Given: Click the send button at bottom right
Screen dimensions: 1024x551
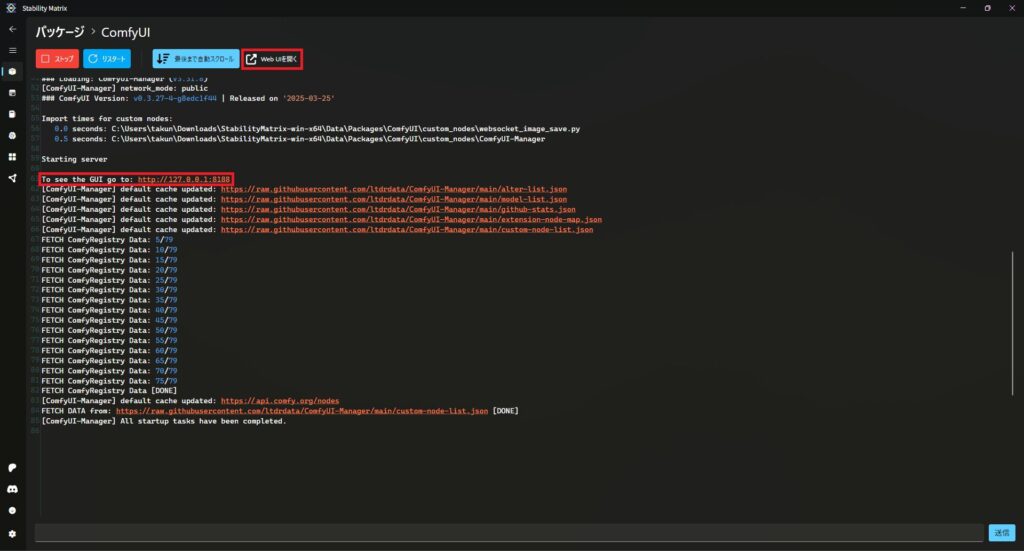Looking at the screenshot, I should (1001, 533).
